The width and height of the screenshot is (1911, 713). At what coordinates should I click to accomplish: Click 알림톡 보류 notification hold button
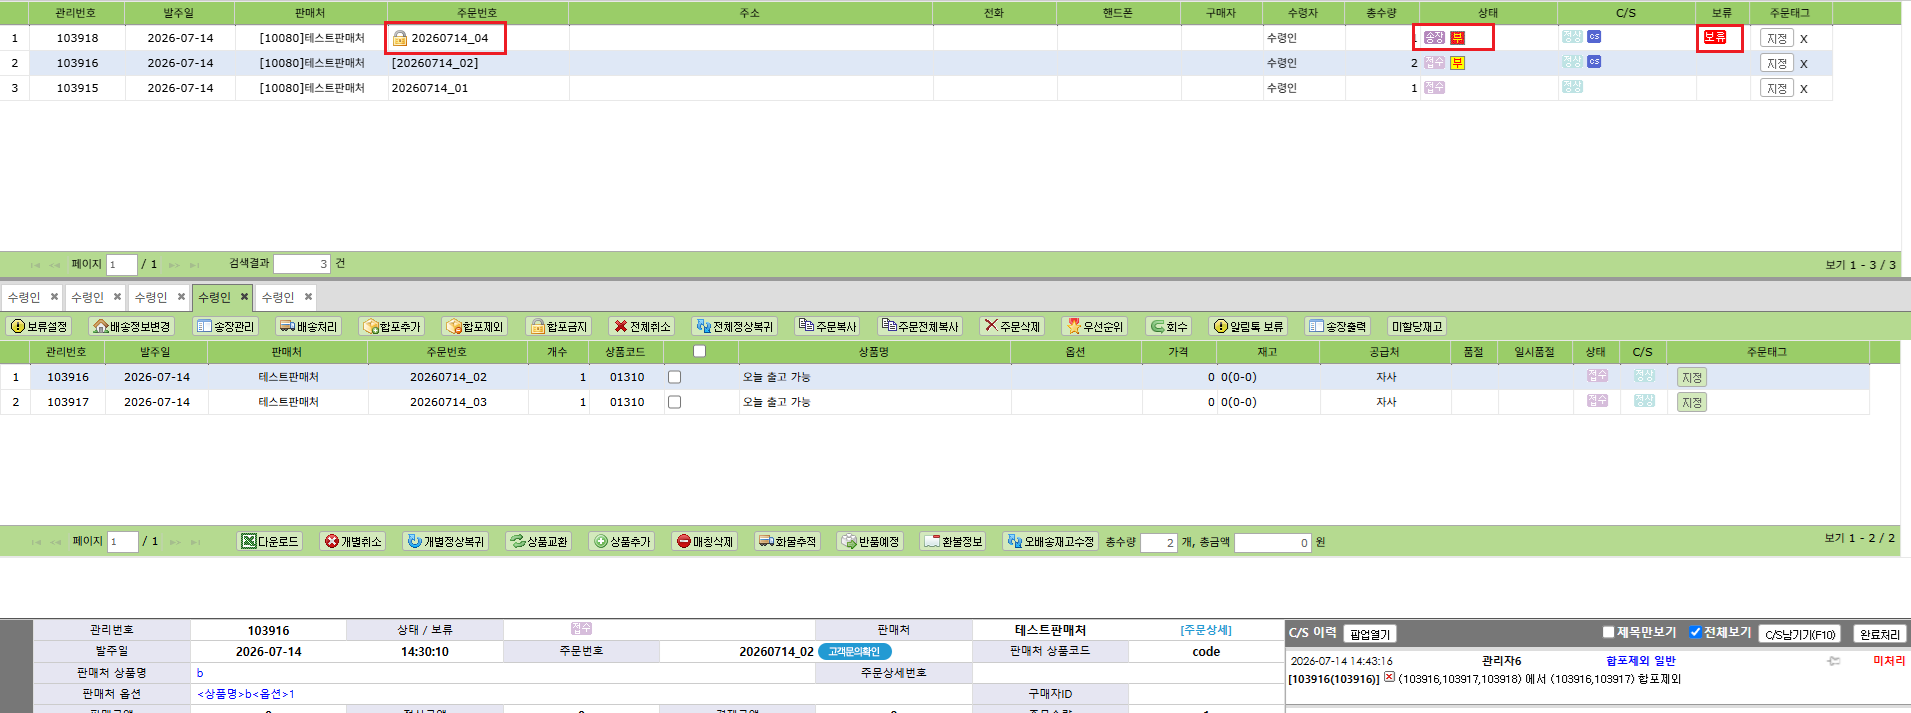click(x=1248, y=326)
